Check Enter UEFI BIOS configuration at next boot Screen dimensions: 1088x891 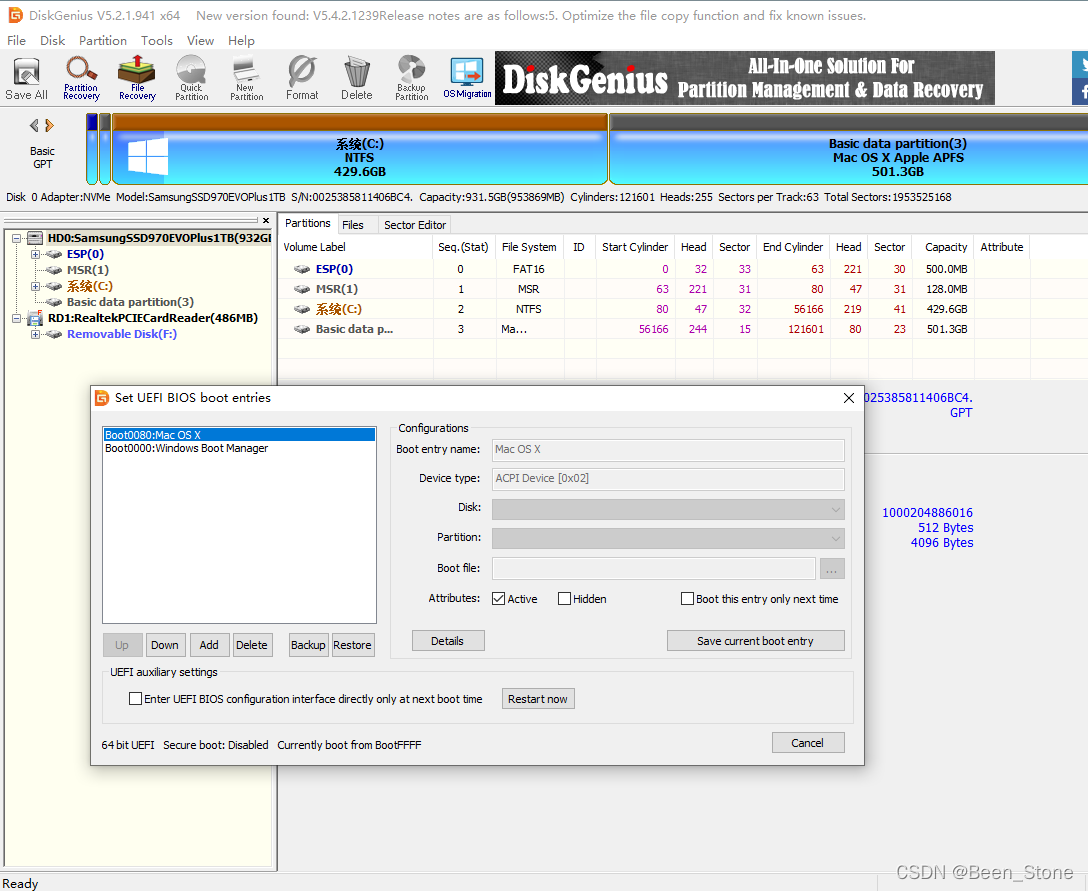(135, 699)
